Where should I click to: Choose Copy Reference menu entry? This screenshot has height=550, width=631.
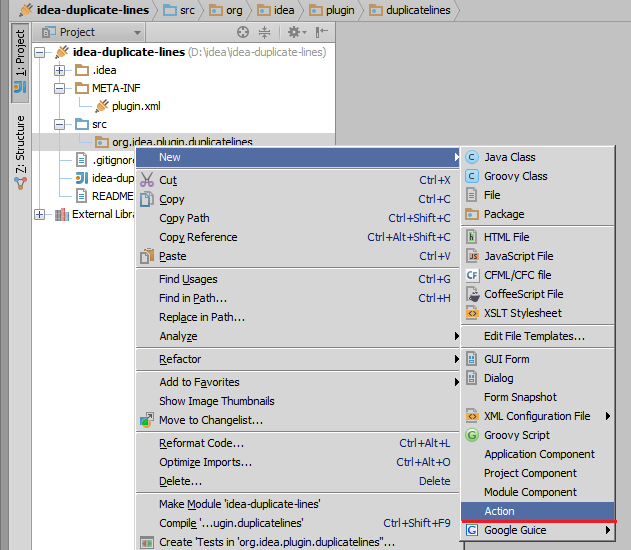tap(298, 237)
